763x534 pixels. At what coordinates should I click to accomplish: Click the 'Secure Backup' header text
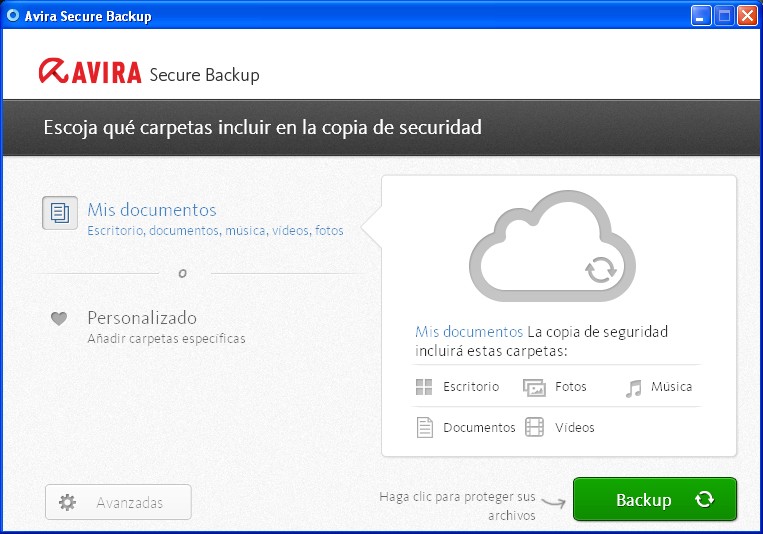tap(204, 75)
